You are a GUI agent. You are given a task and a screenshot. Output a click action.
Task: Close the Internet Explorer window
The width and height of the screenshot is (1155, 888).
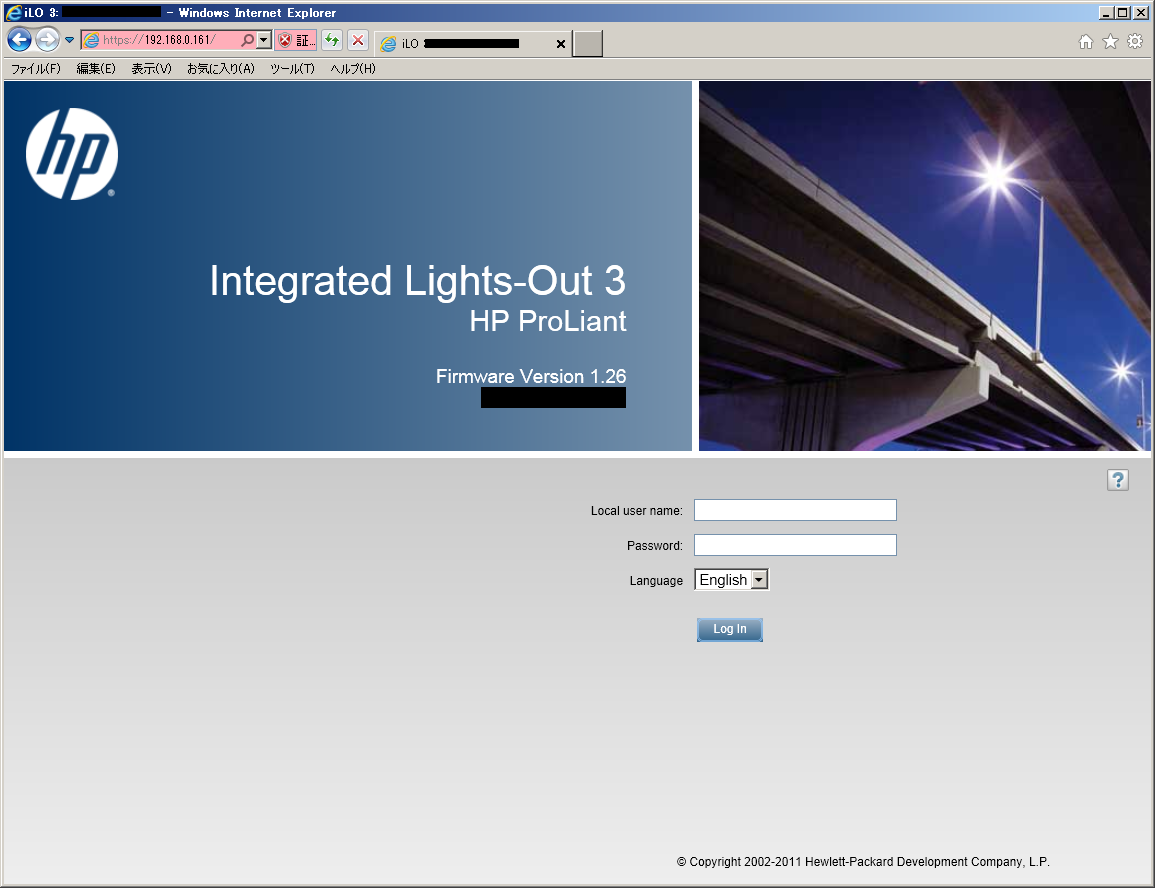click(x=1140, y=13)
